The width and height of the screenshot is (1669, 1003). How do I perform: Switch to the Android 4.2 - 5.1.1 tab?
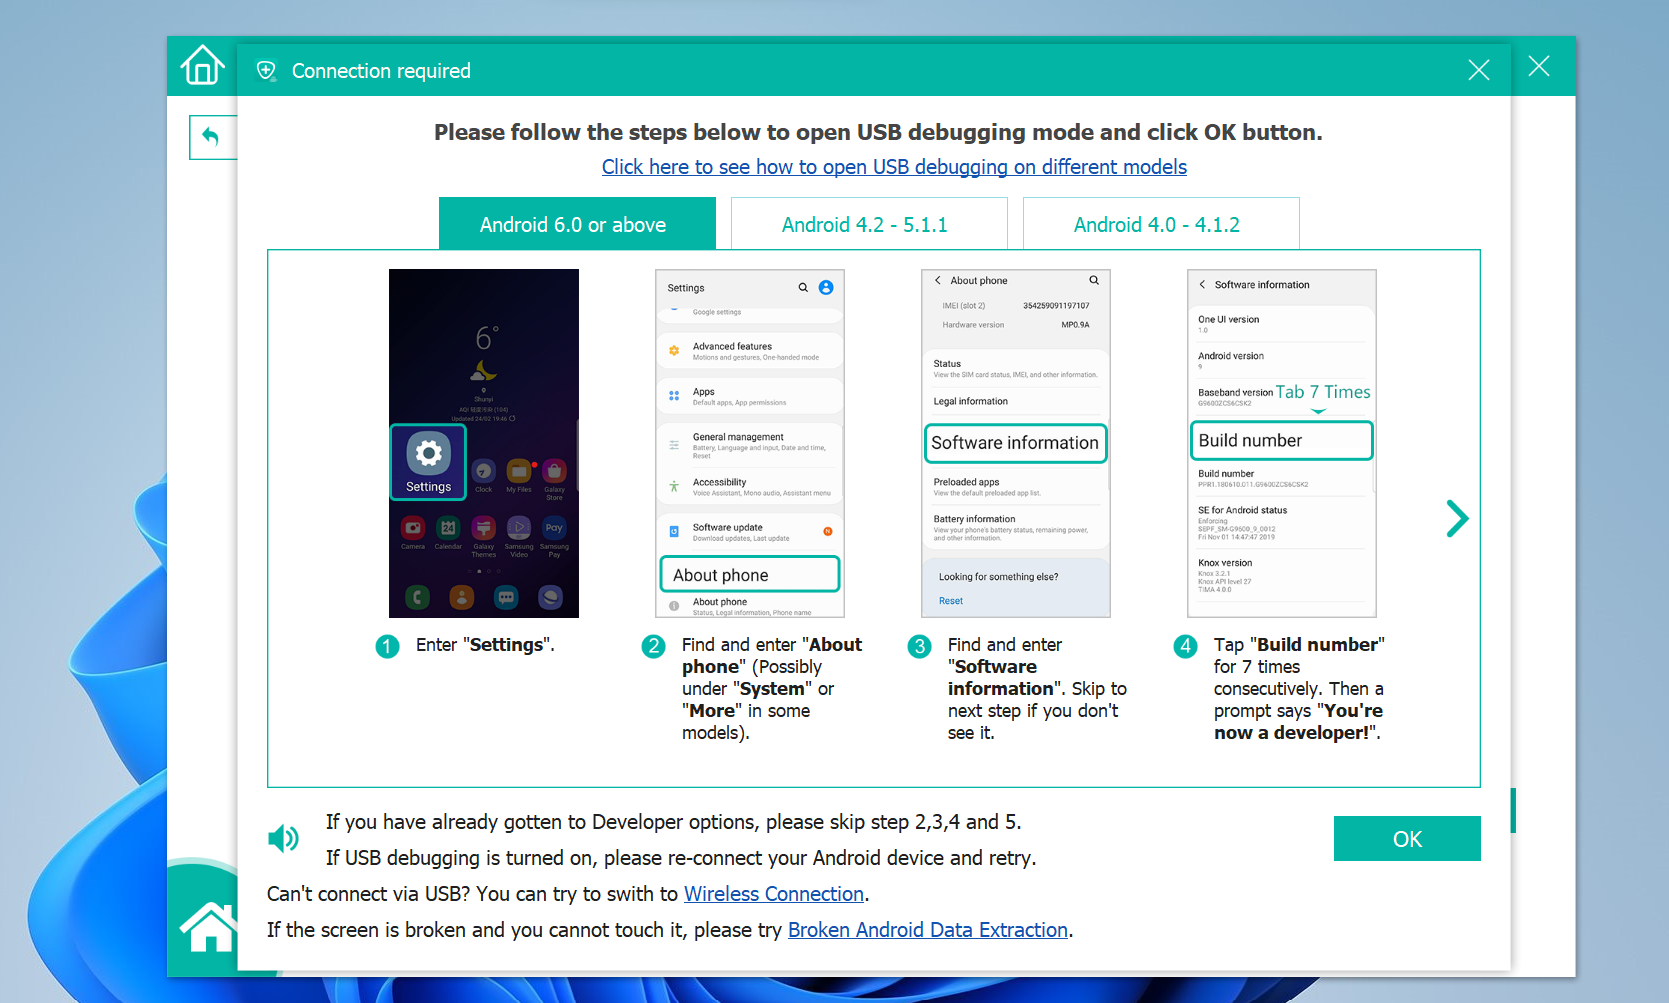click(869, 224)
